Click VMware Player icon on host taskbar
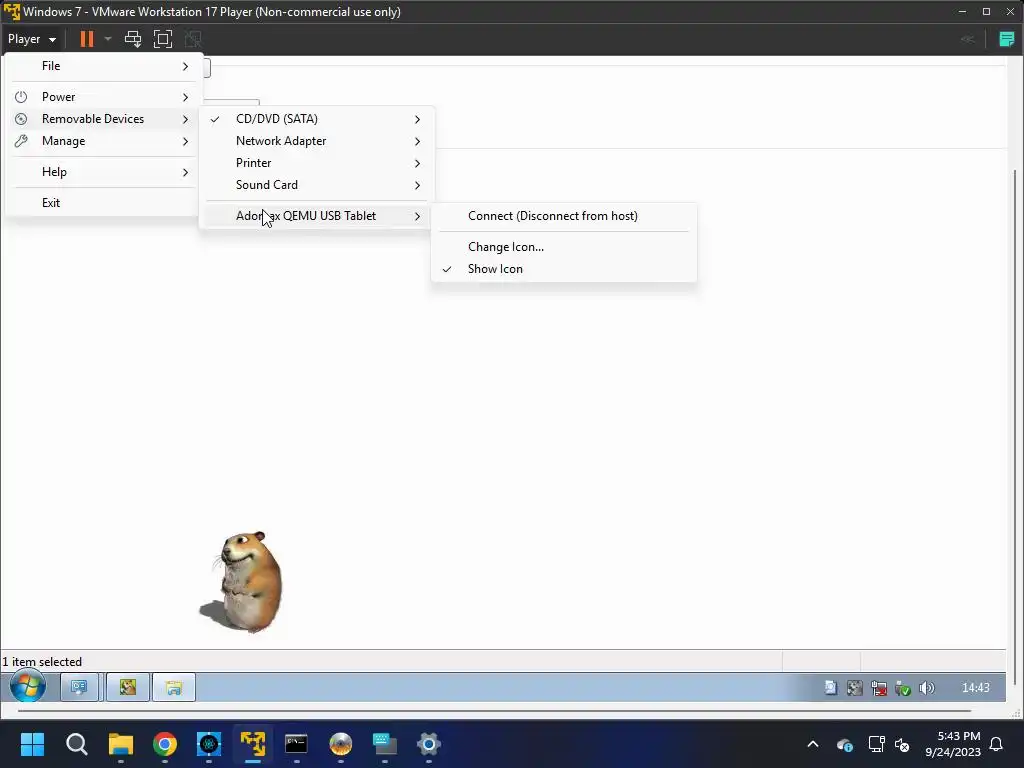The image size is (1024, 768). [253, 744]
